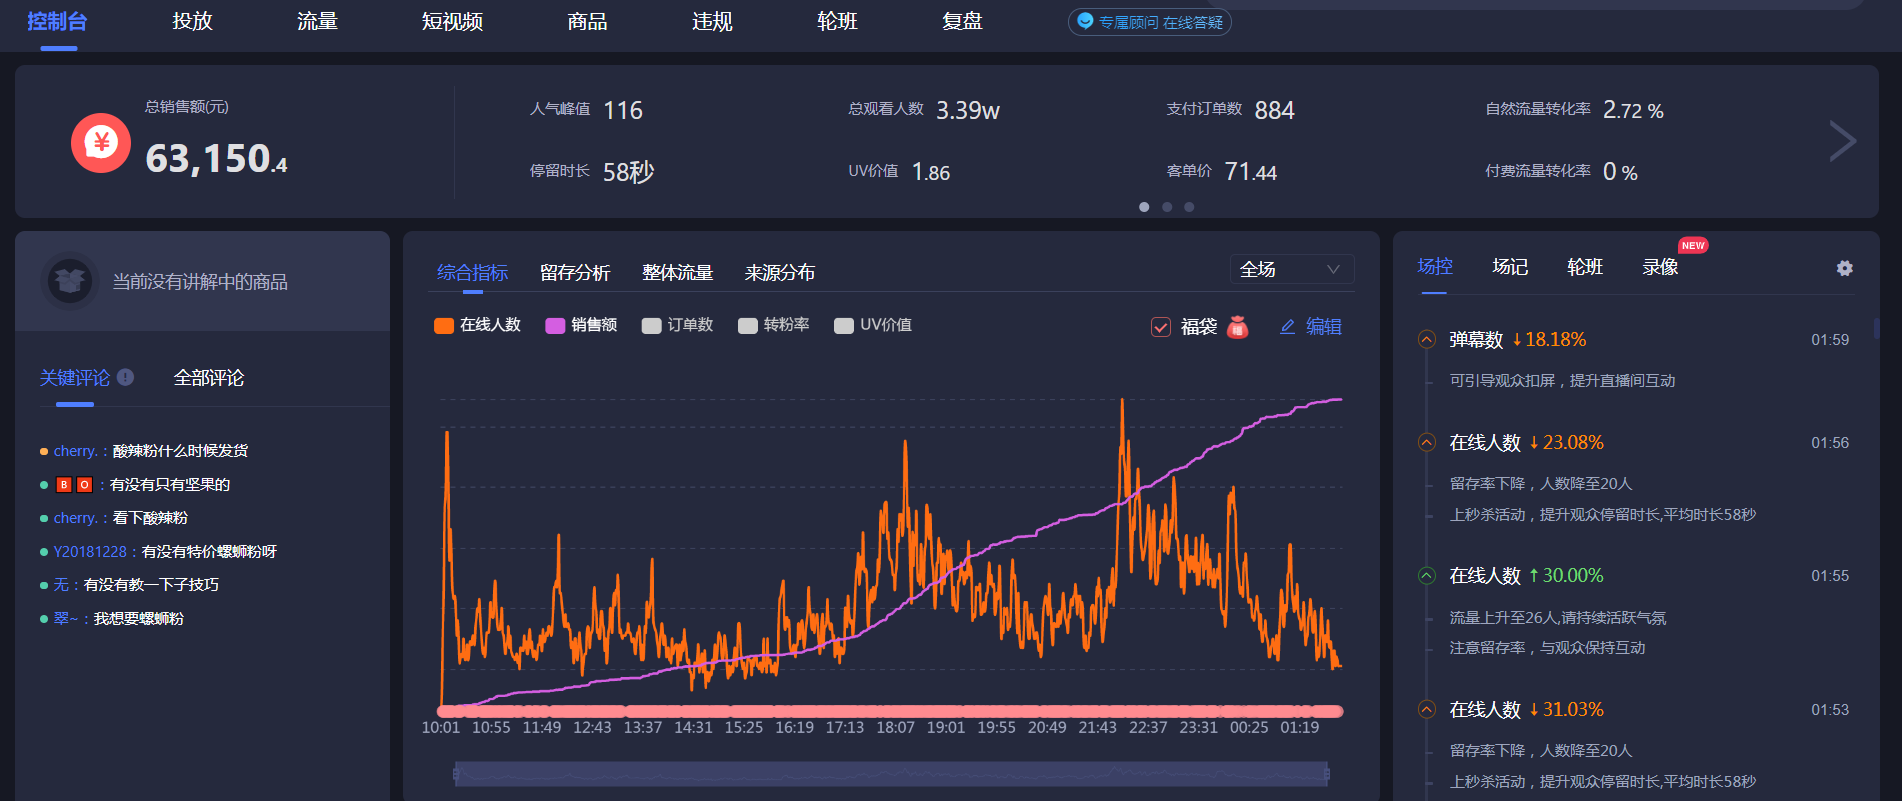
Task: Click the 无 commenter link
Action: [61, 585]
